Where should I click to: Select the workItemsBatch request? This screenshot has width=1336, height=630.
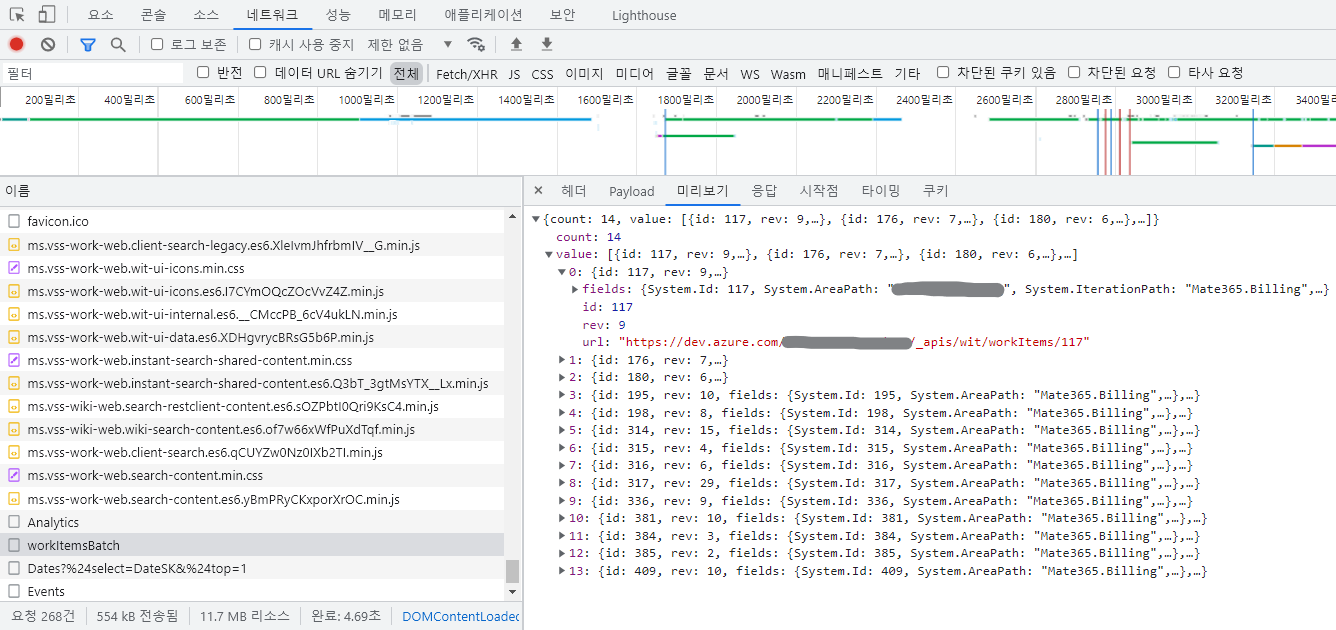click(73, 545)
